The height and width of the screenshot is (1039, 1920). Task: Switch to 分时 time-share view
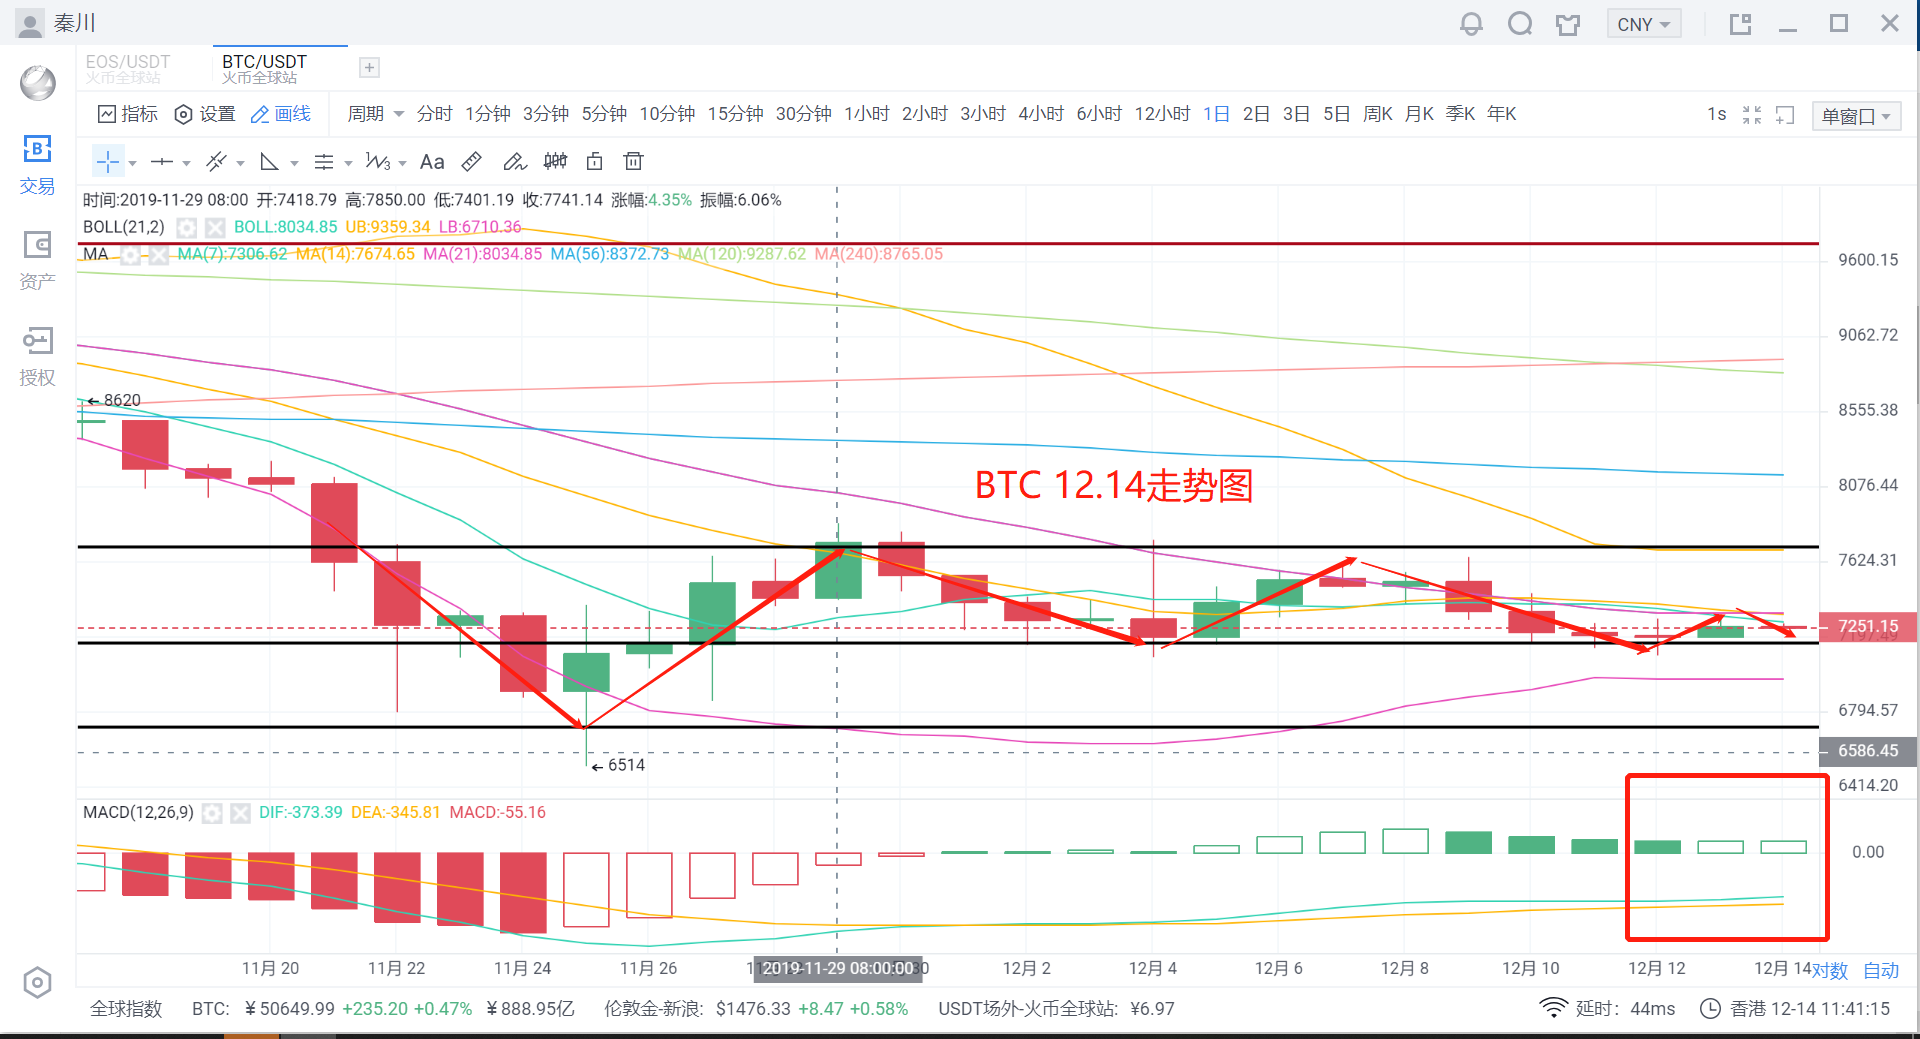(434, 114)
